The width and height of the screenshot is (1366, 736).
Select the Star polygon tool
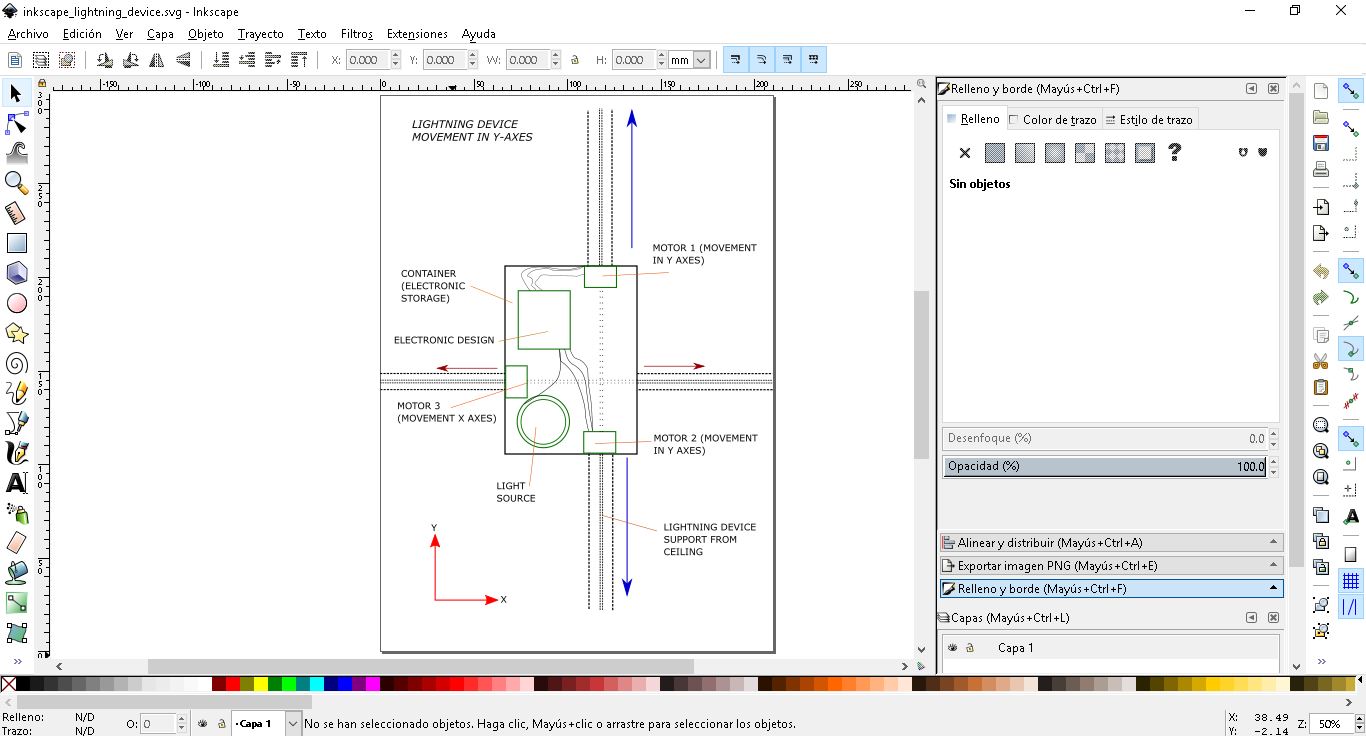[x=16, y=333]
